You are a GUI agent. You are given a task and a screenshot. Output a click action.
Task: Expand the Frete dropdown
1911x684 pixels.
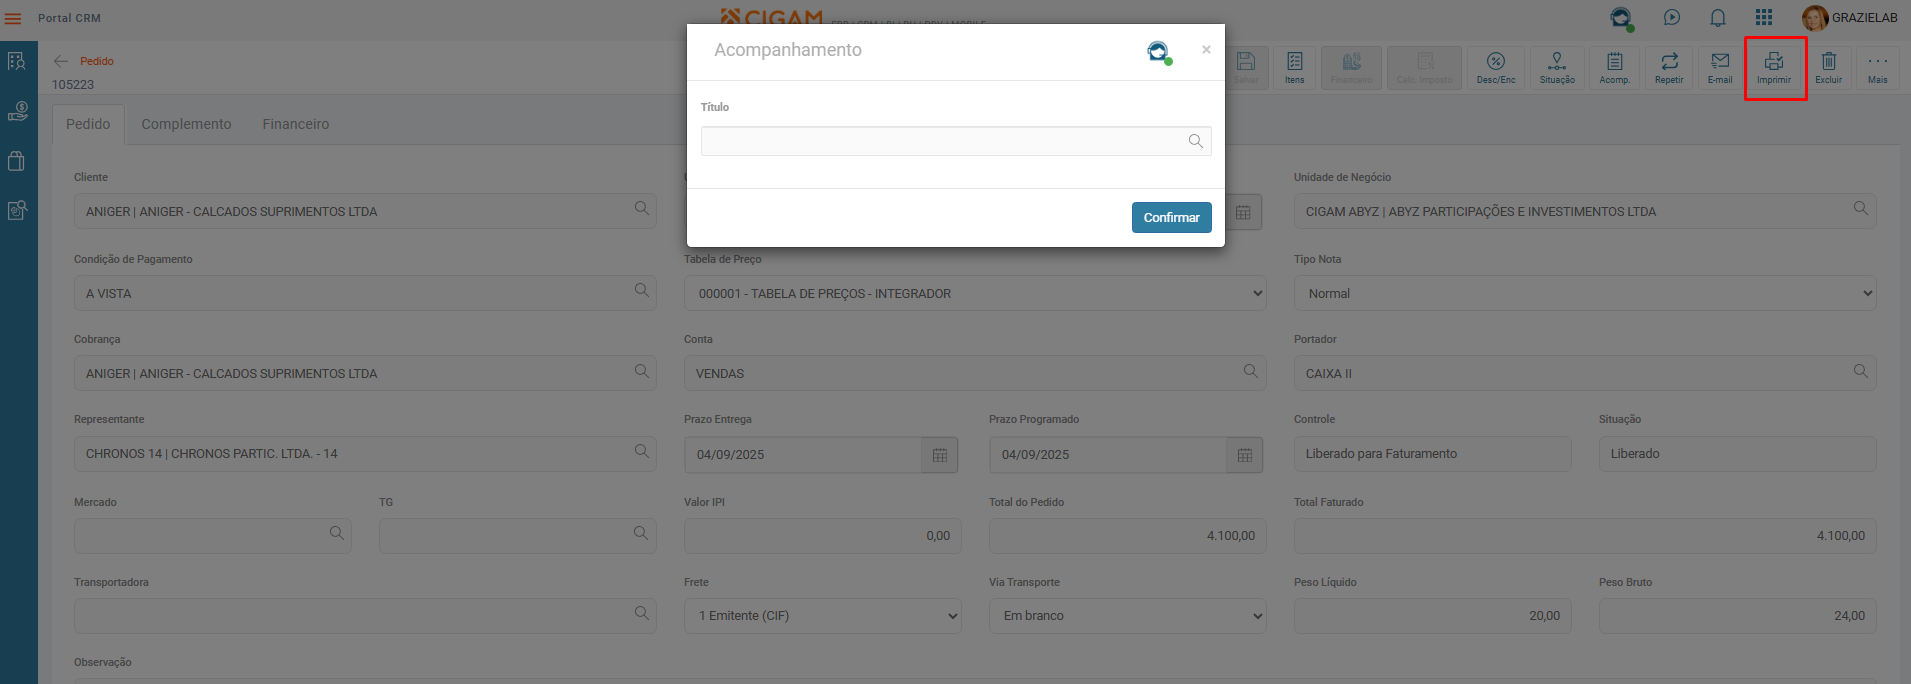(x=823, y=616)
